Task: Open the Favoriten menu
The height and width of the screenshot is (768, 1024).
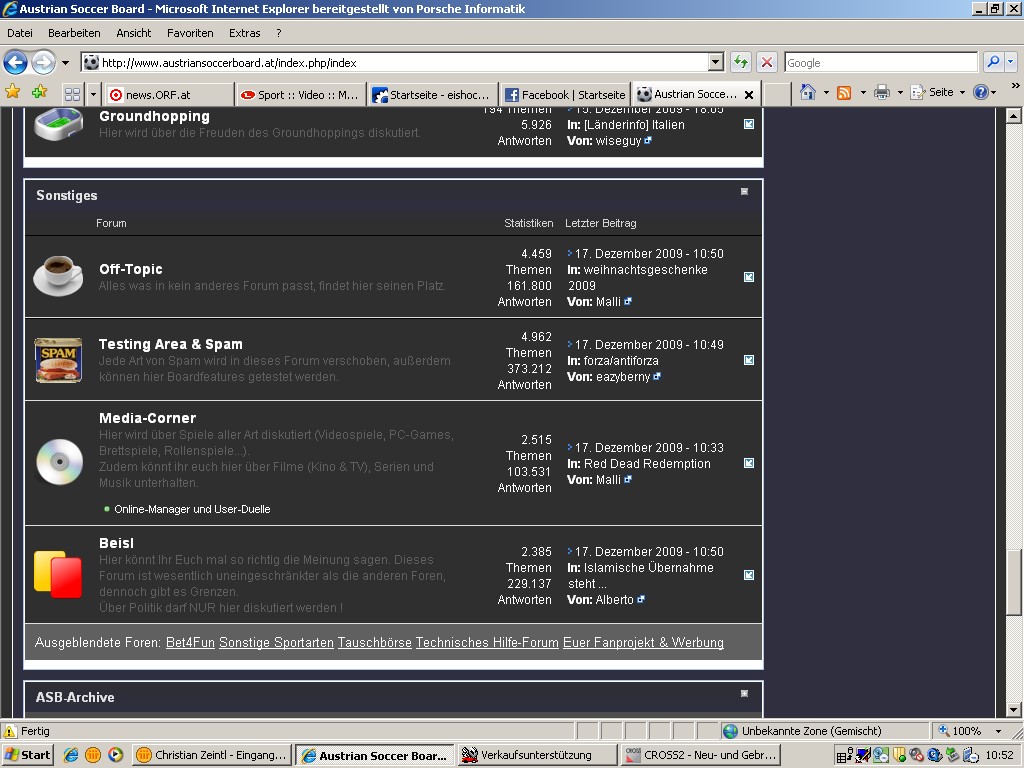Action: click(x=190, y=33)
